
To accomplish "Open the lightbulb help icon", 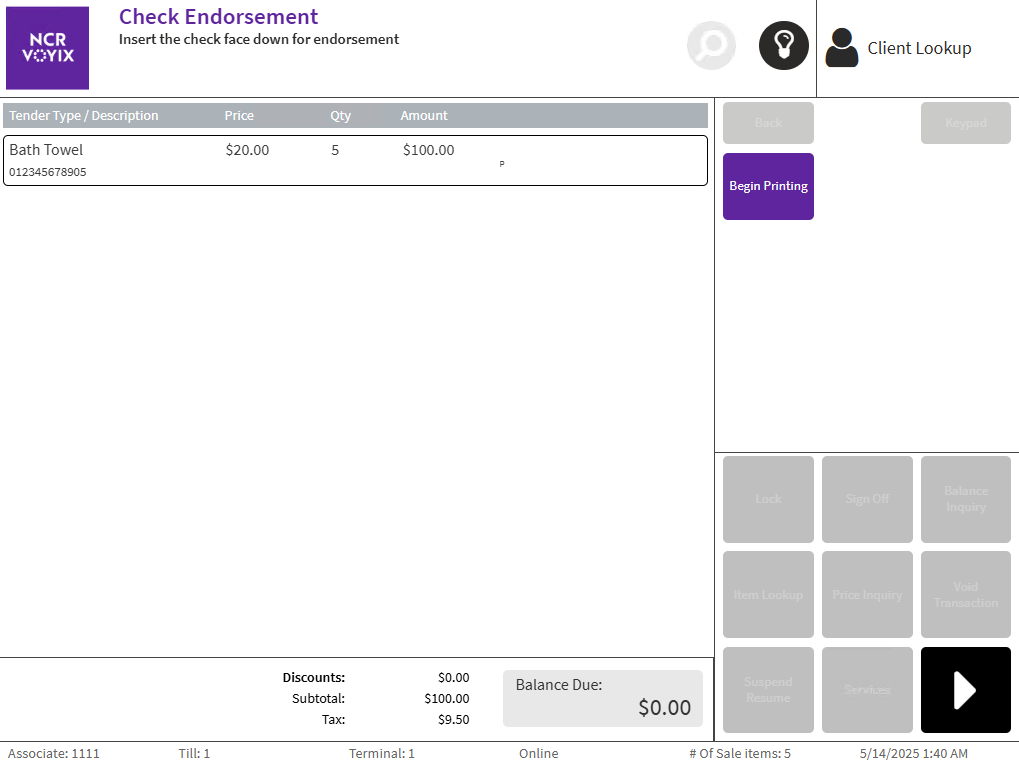I will pos(783,46).
